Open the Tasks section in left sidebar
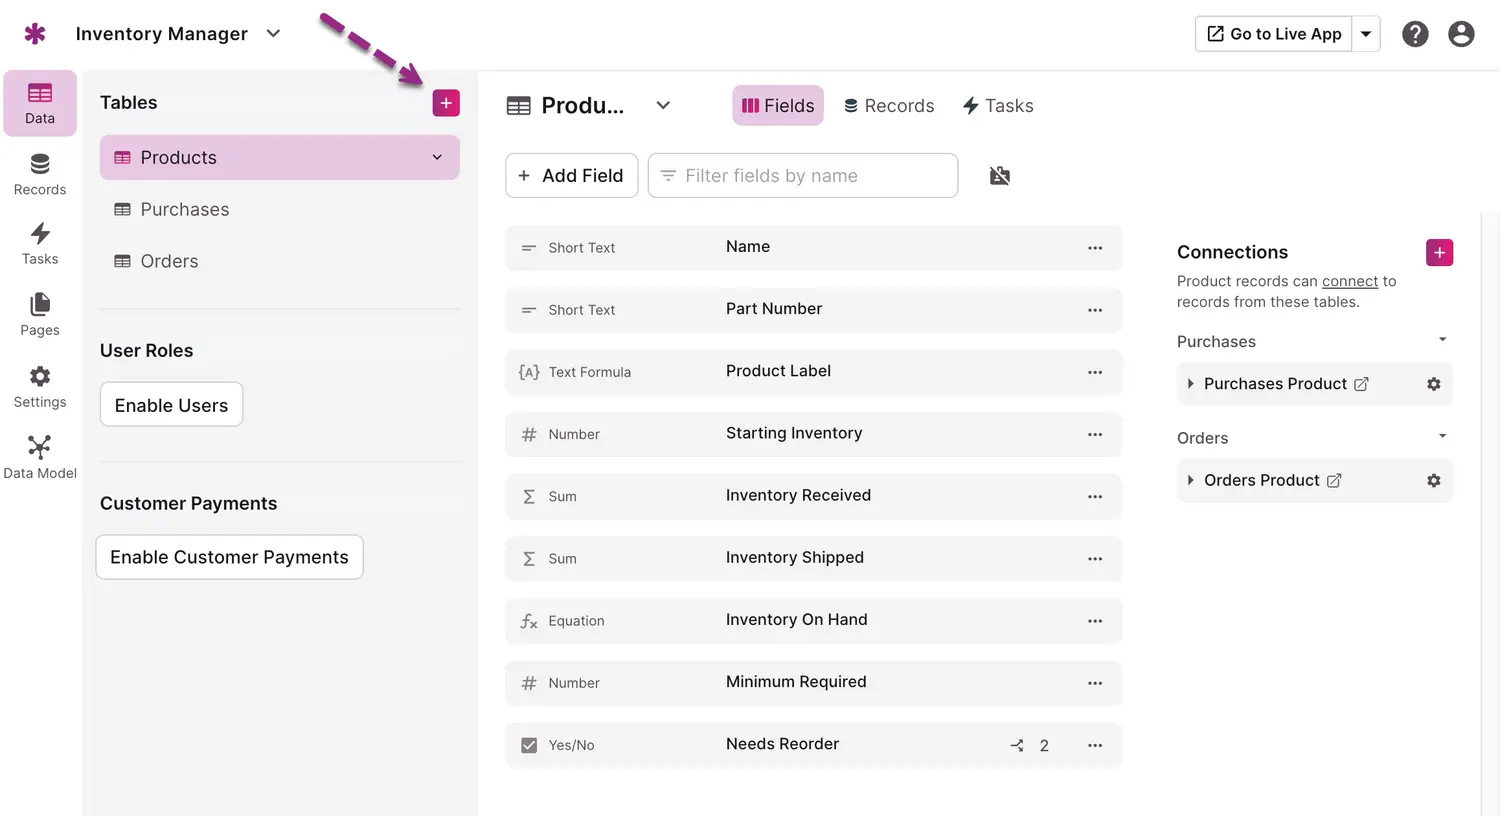This screenshot has height=816, width=1500. (40, 244)
